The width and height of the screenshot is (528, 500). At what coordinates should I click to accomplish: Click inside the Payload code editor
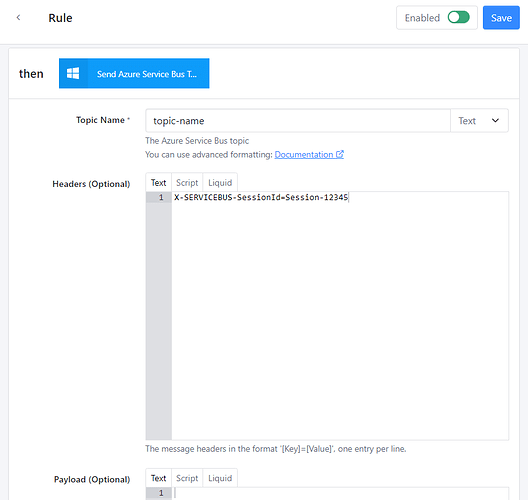(x=340, y=494)
